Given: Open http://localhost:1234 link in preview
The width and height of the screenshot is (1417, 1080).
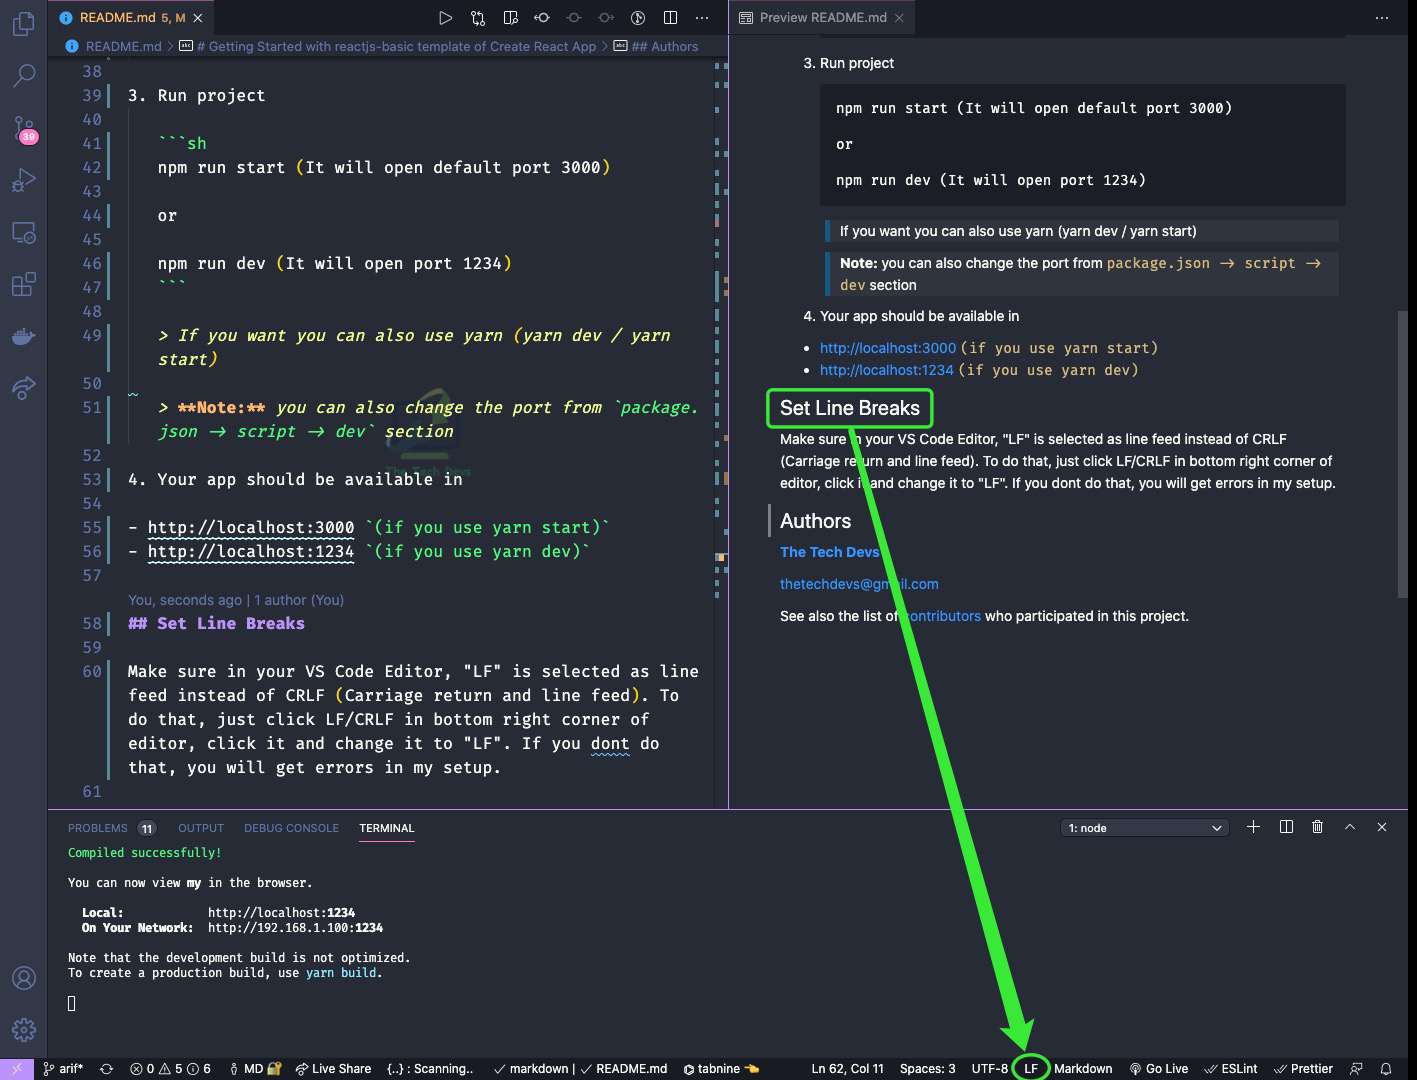Looking at the screenshot, I should click(x=887, y=370).
